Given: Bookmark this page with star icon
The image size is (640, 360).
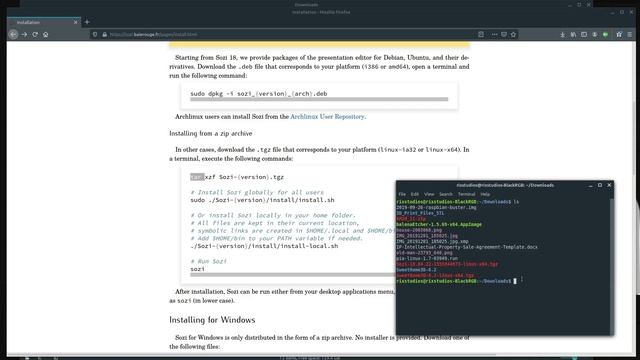Looking at the screenshot, I should tap(513, 35).
